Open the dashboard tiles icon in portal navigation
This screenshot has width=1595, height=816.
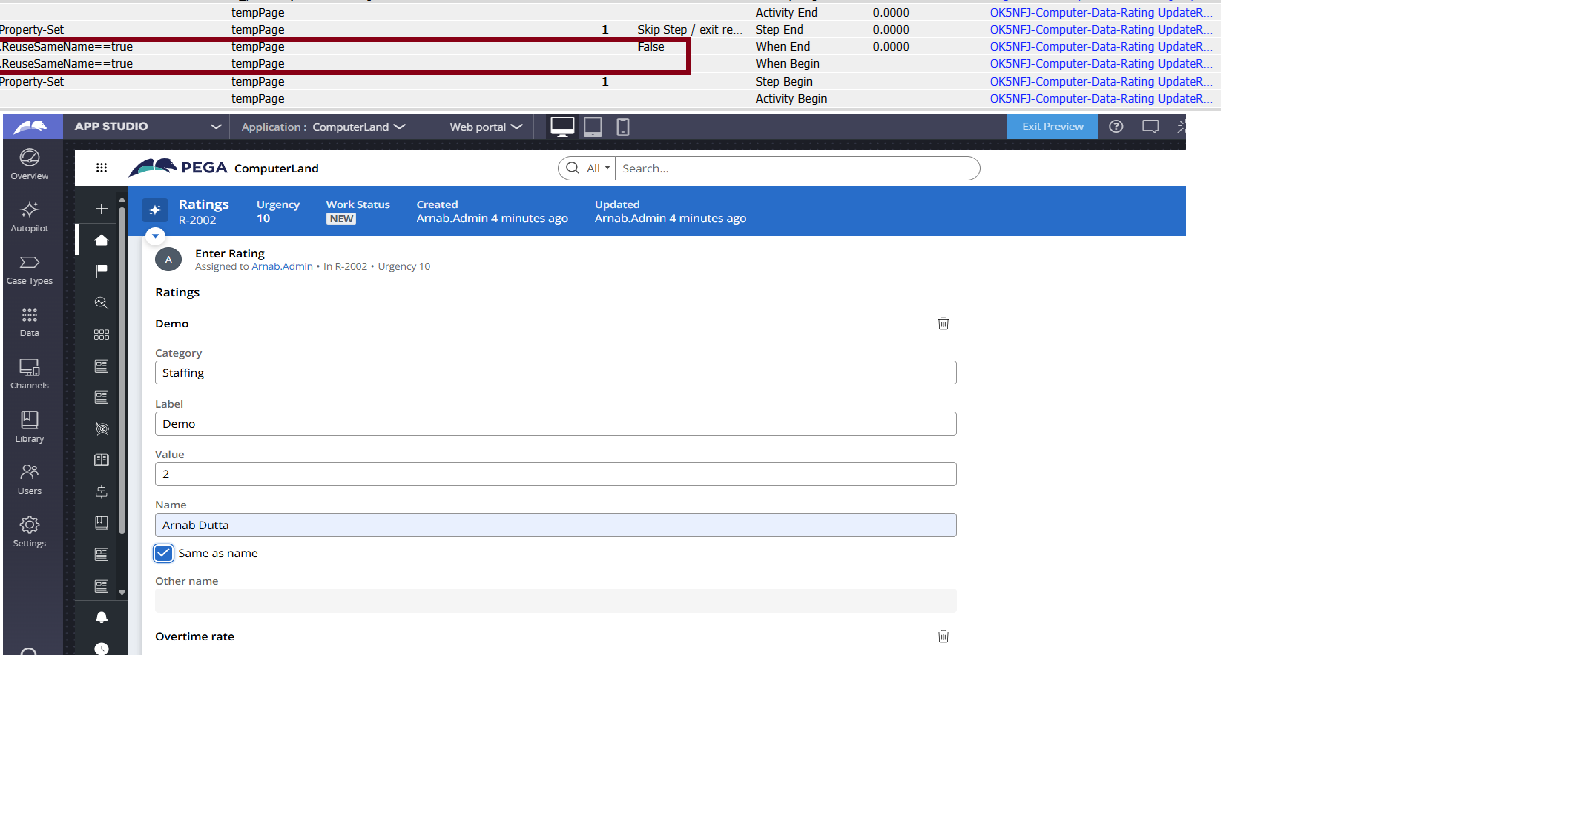point(101,334)
